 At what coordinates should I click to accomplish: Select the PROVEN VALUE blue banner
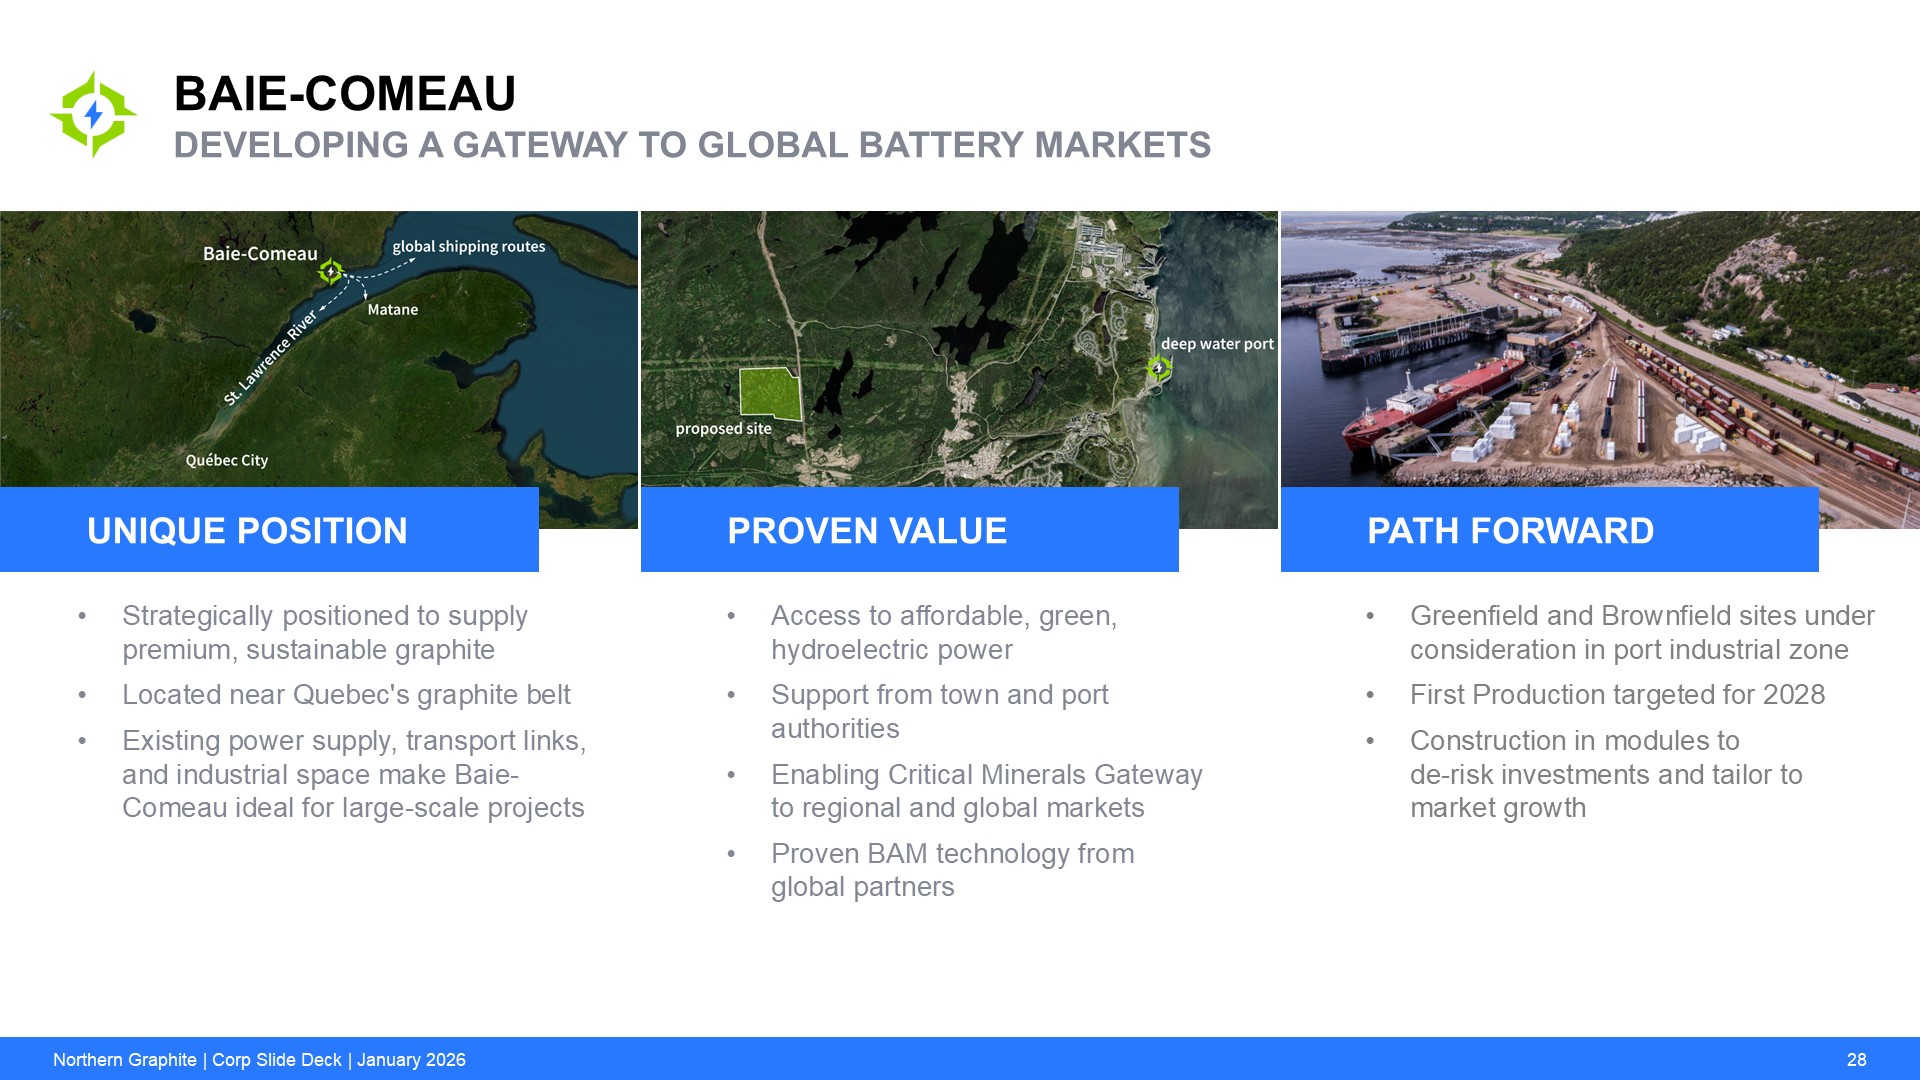click(x=909, y=530)
